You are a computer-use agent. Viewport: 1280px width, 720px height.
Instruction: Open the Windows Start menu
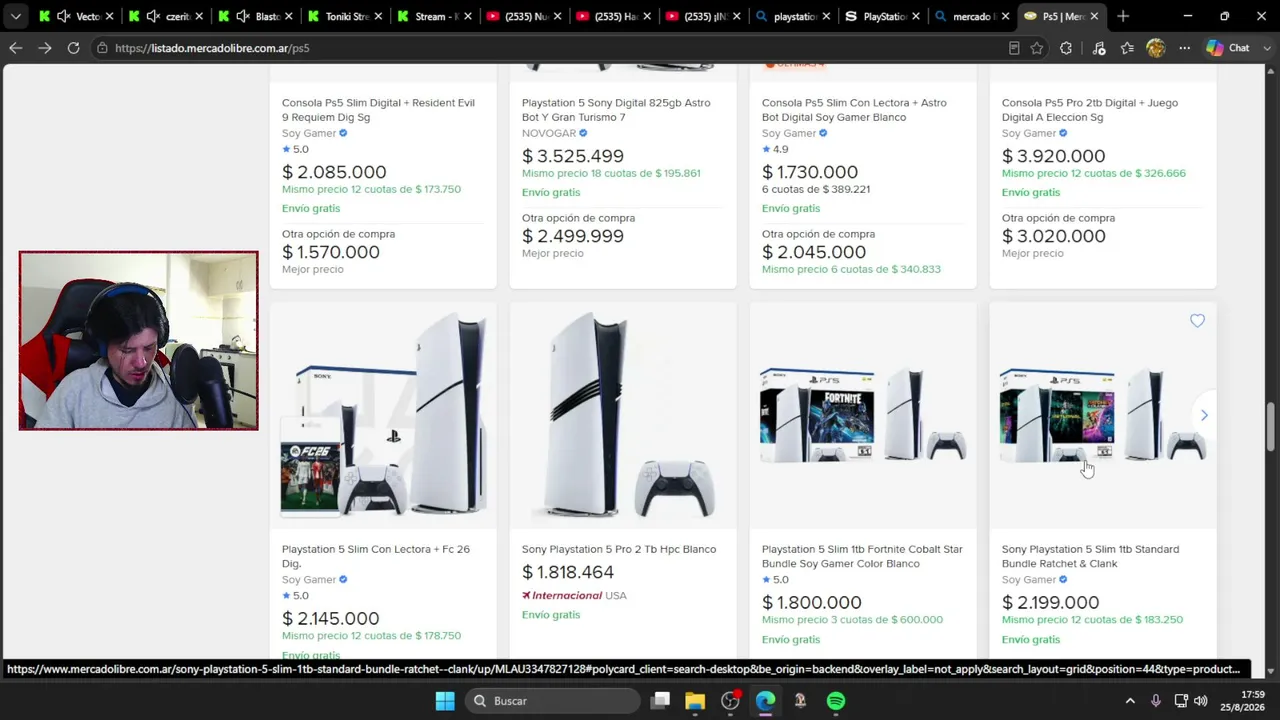445,701
